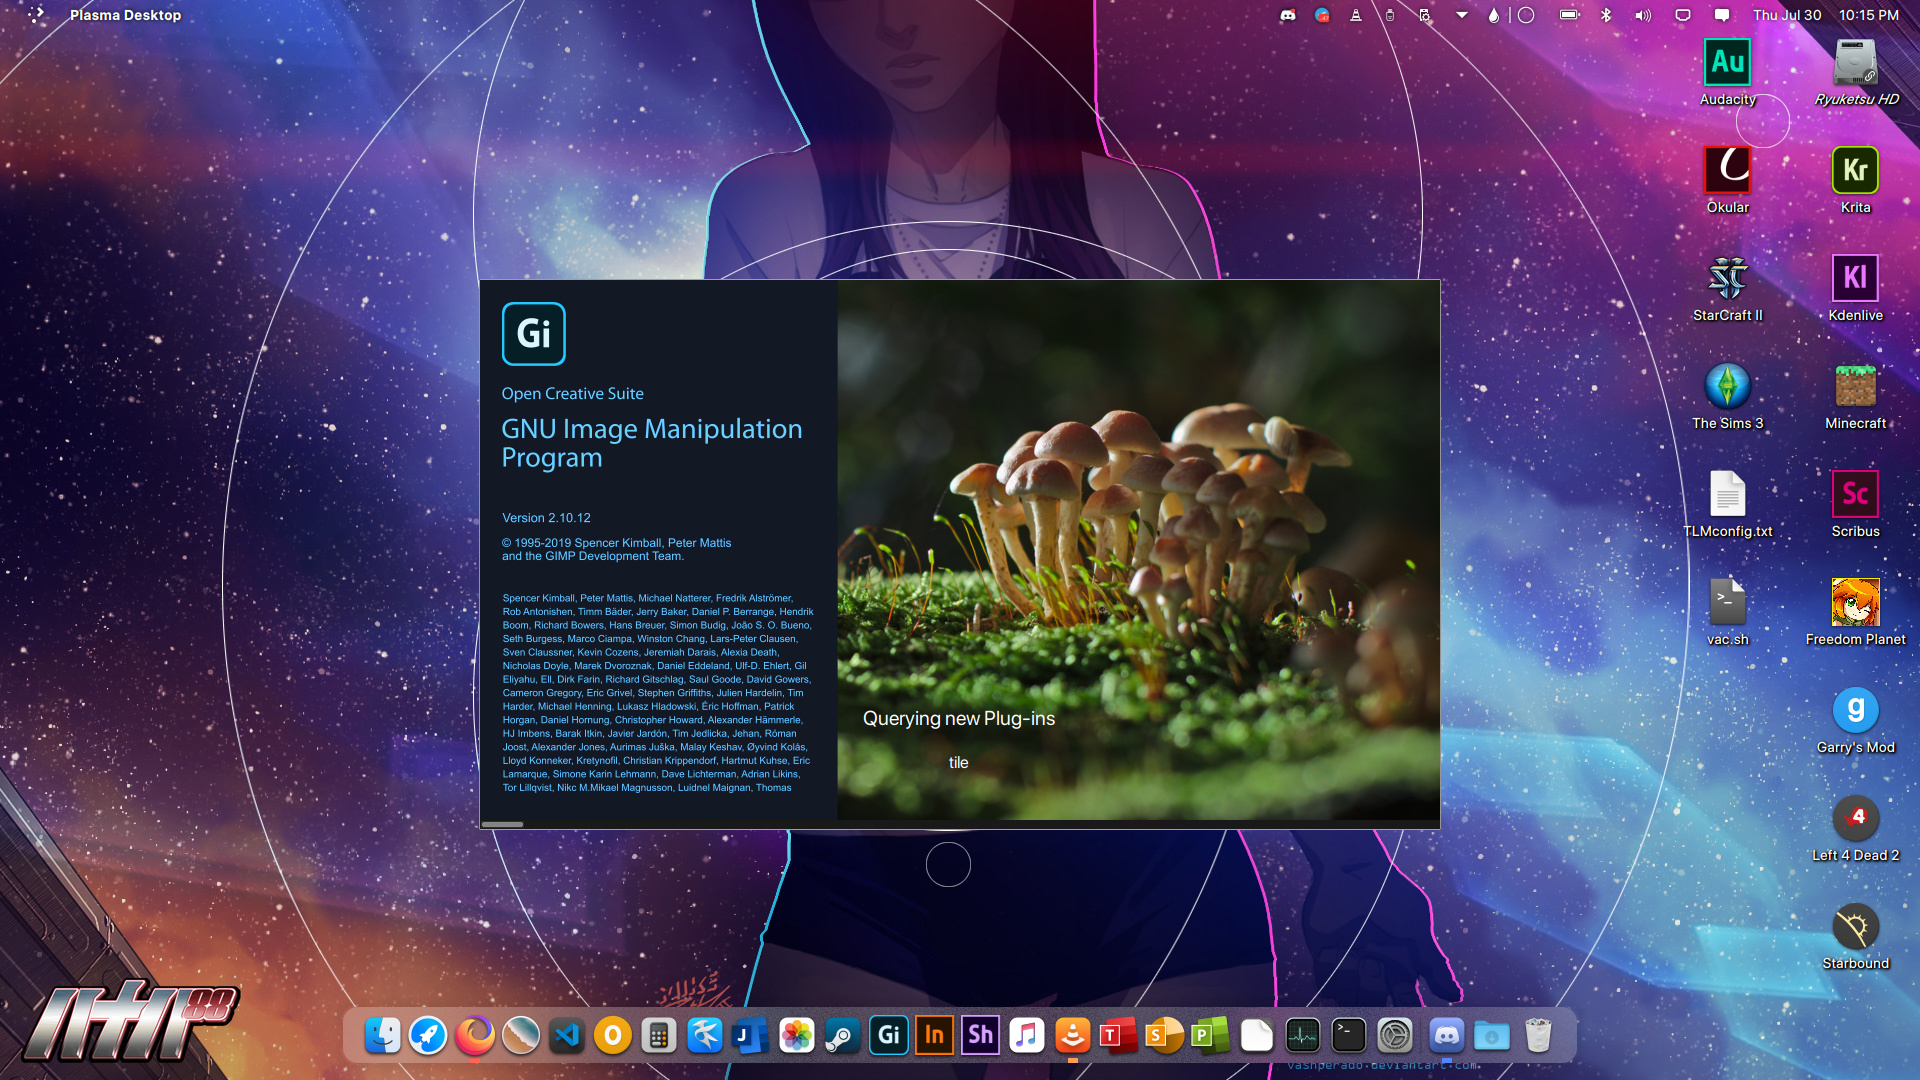Toggle Bluetooth from the tray icon
The image size is (1920, 1080).
(1606, 15)
